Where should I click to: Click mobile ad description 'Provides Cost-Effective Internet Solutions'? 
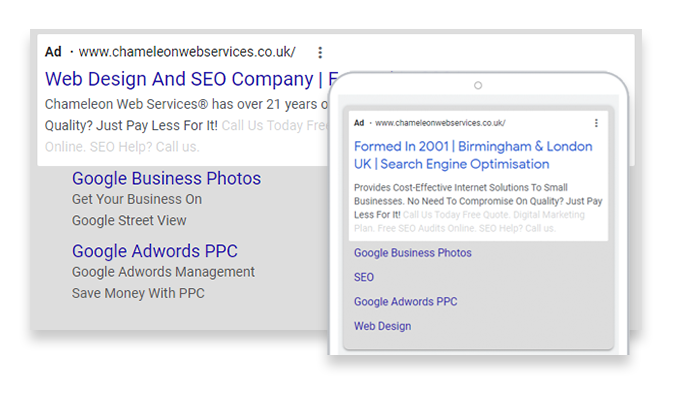[x=460, y=188]
